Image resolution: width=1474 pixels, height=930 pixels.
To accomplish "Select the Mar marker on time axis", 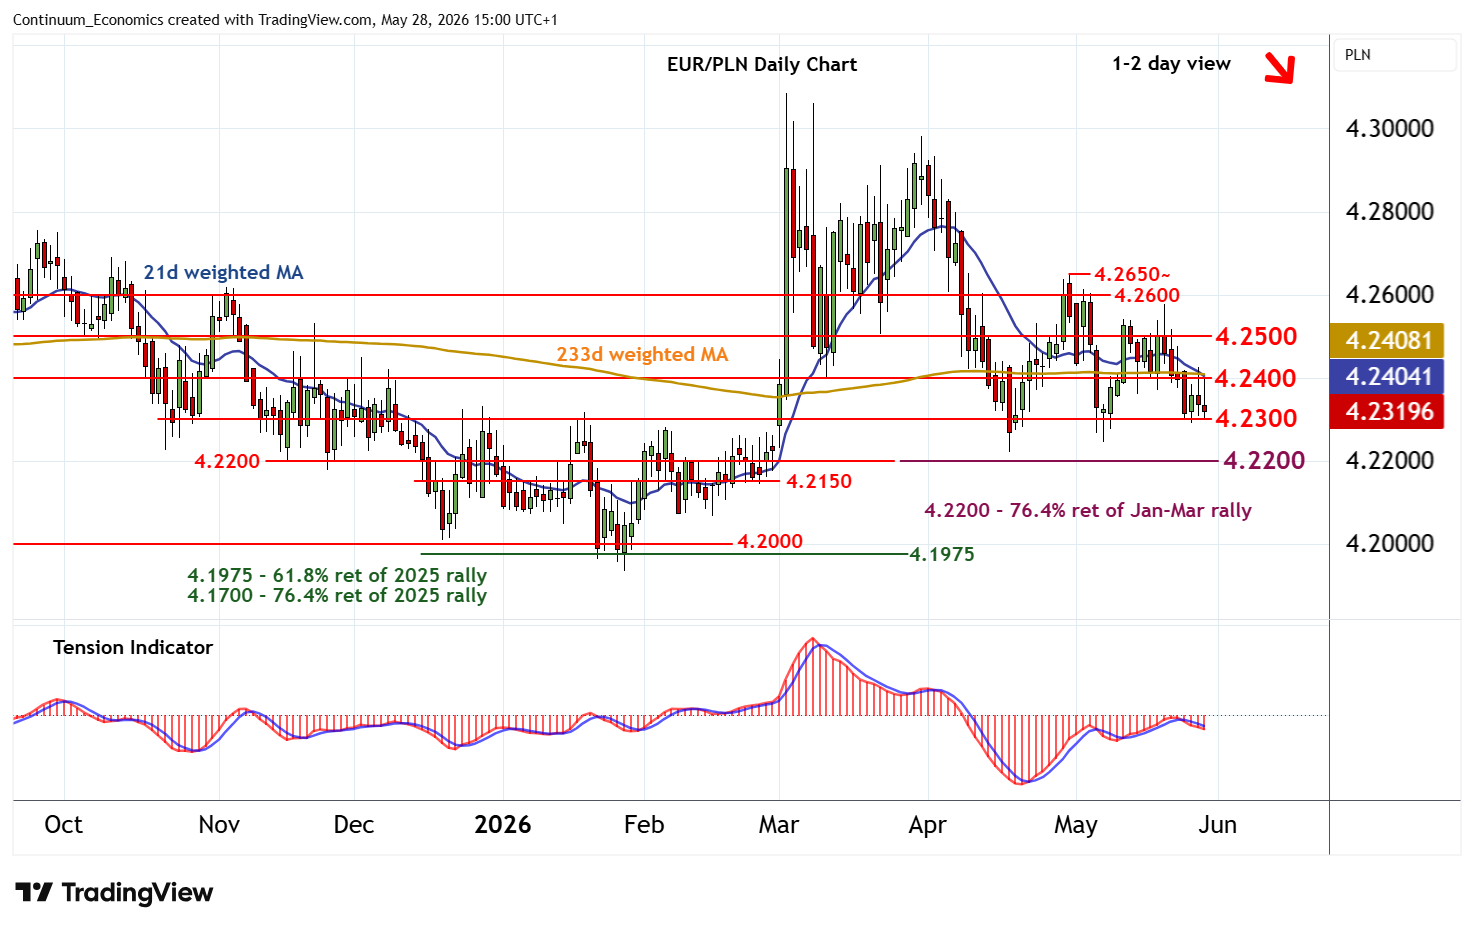I will [x=779, y=825].
